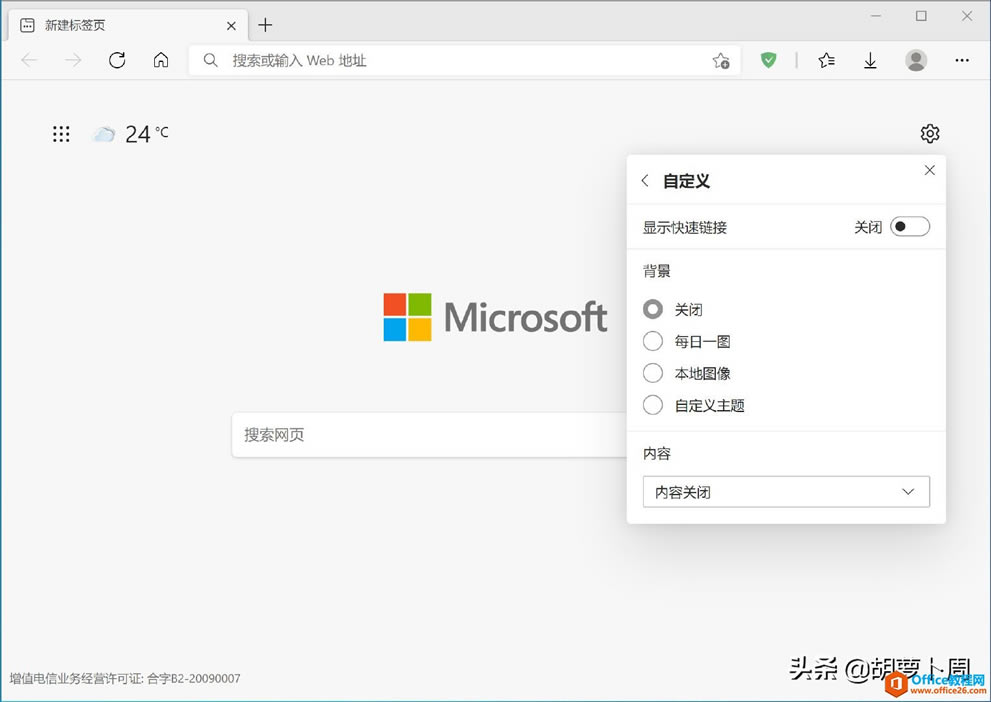Click the Microsoft logo
Image resolution: width=991 pixels, height=702 pixels.
coord(495,317)
